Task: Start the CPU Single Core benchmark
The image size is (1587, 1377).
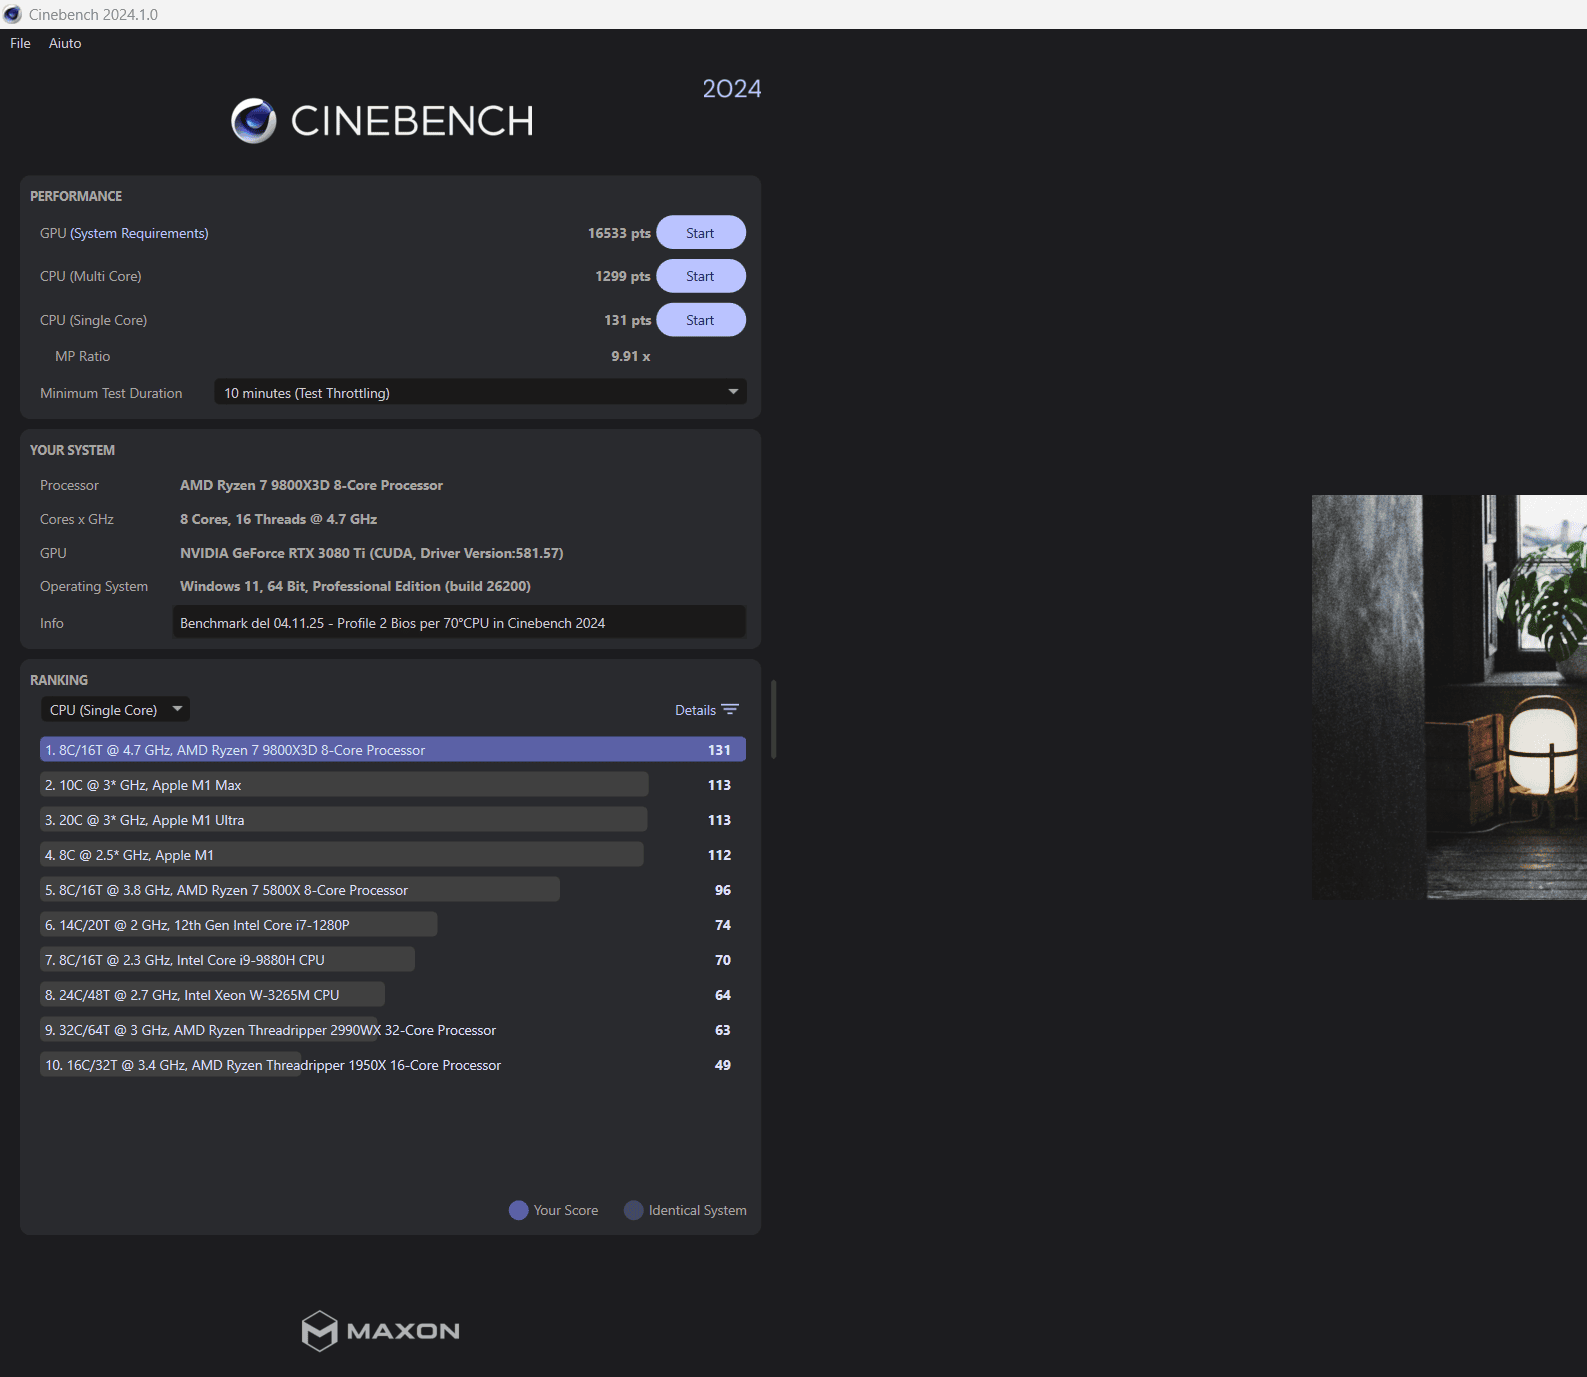Action: pyautogui.click(x=701, y=320)
